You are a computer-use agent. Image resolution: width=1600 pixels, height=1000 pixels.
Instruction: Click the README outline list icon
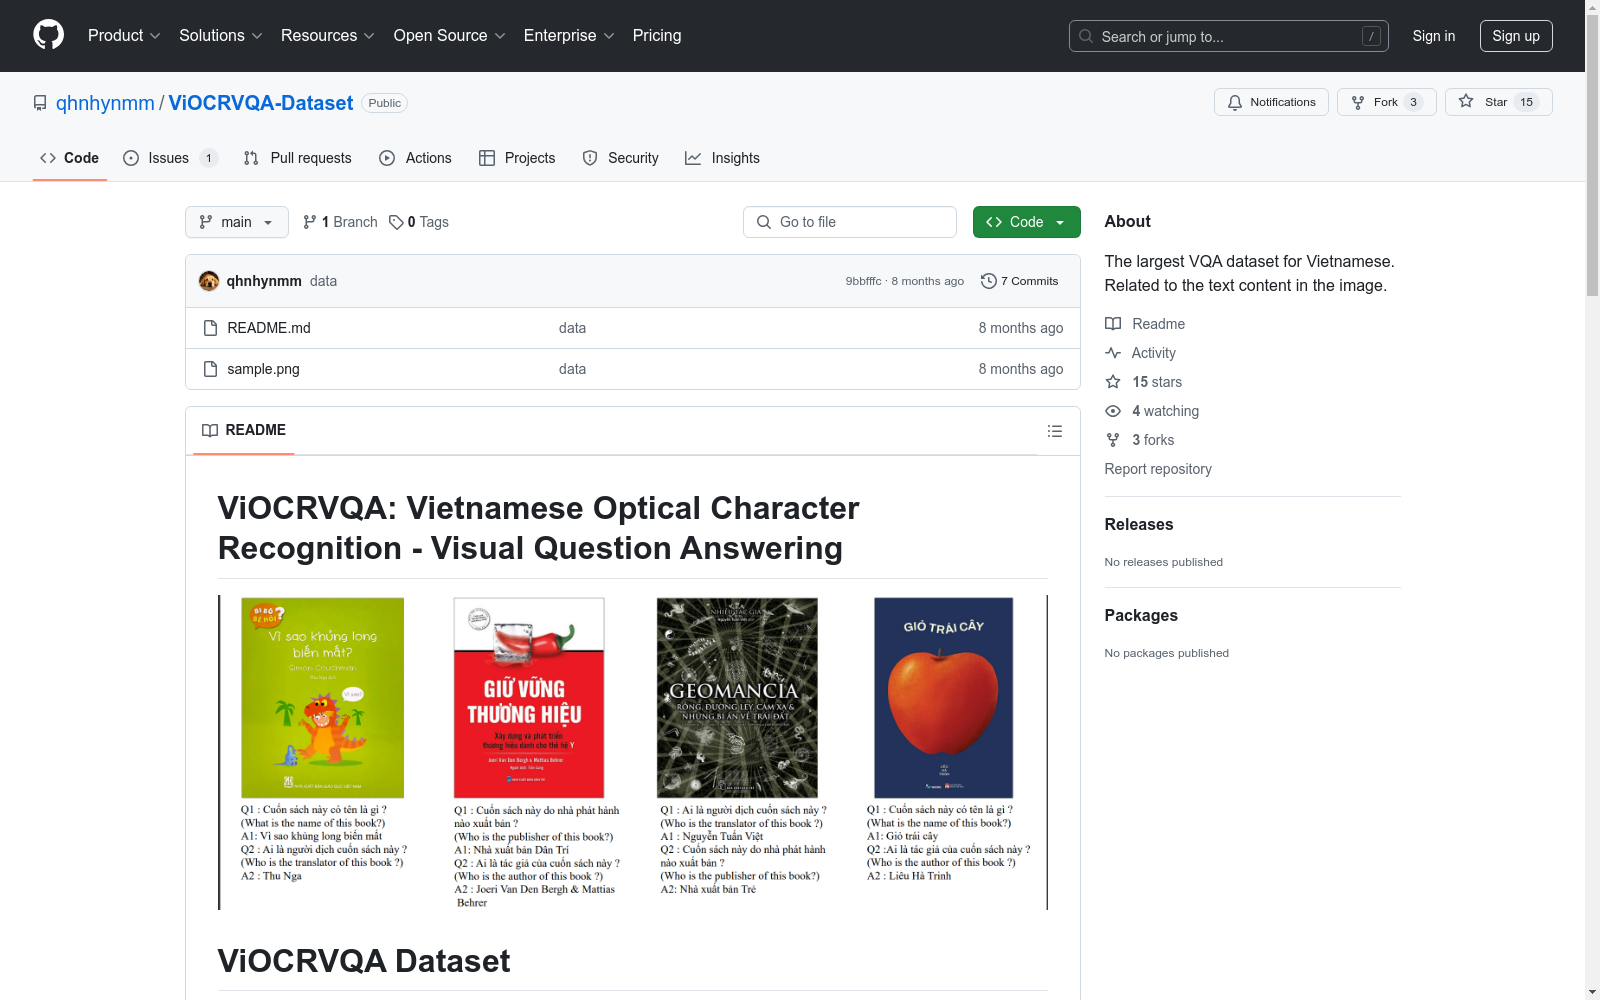click(x=1055, y=431)
